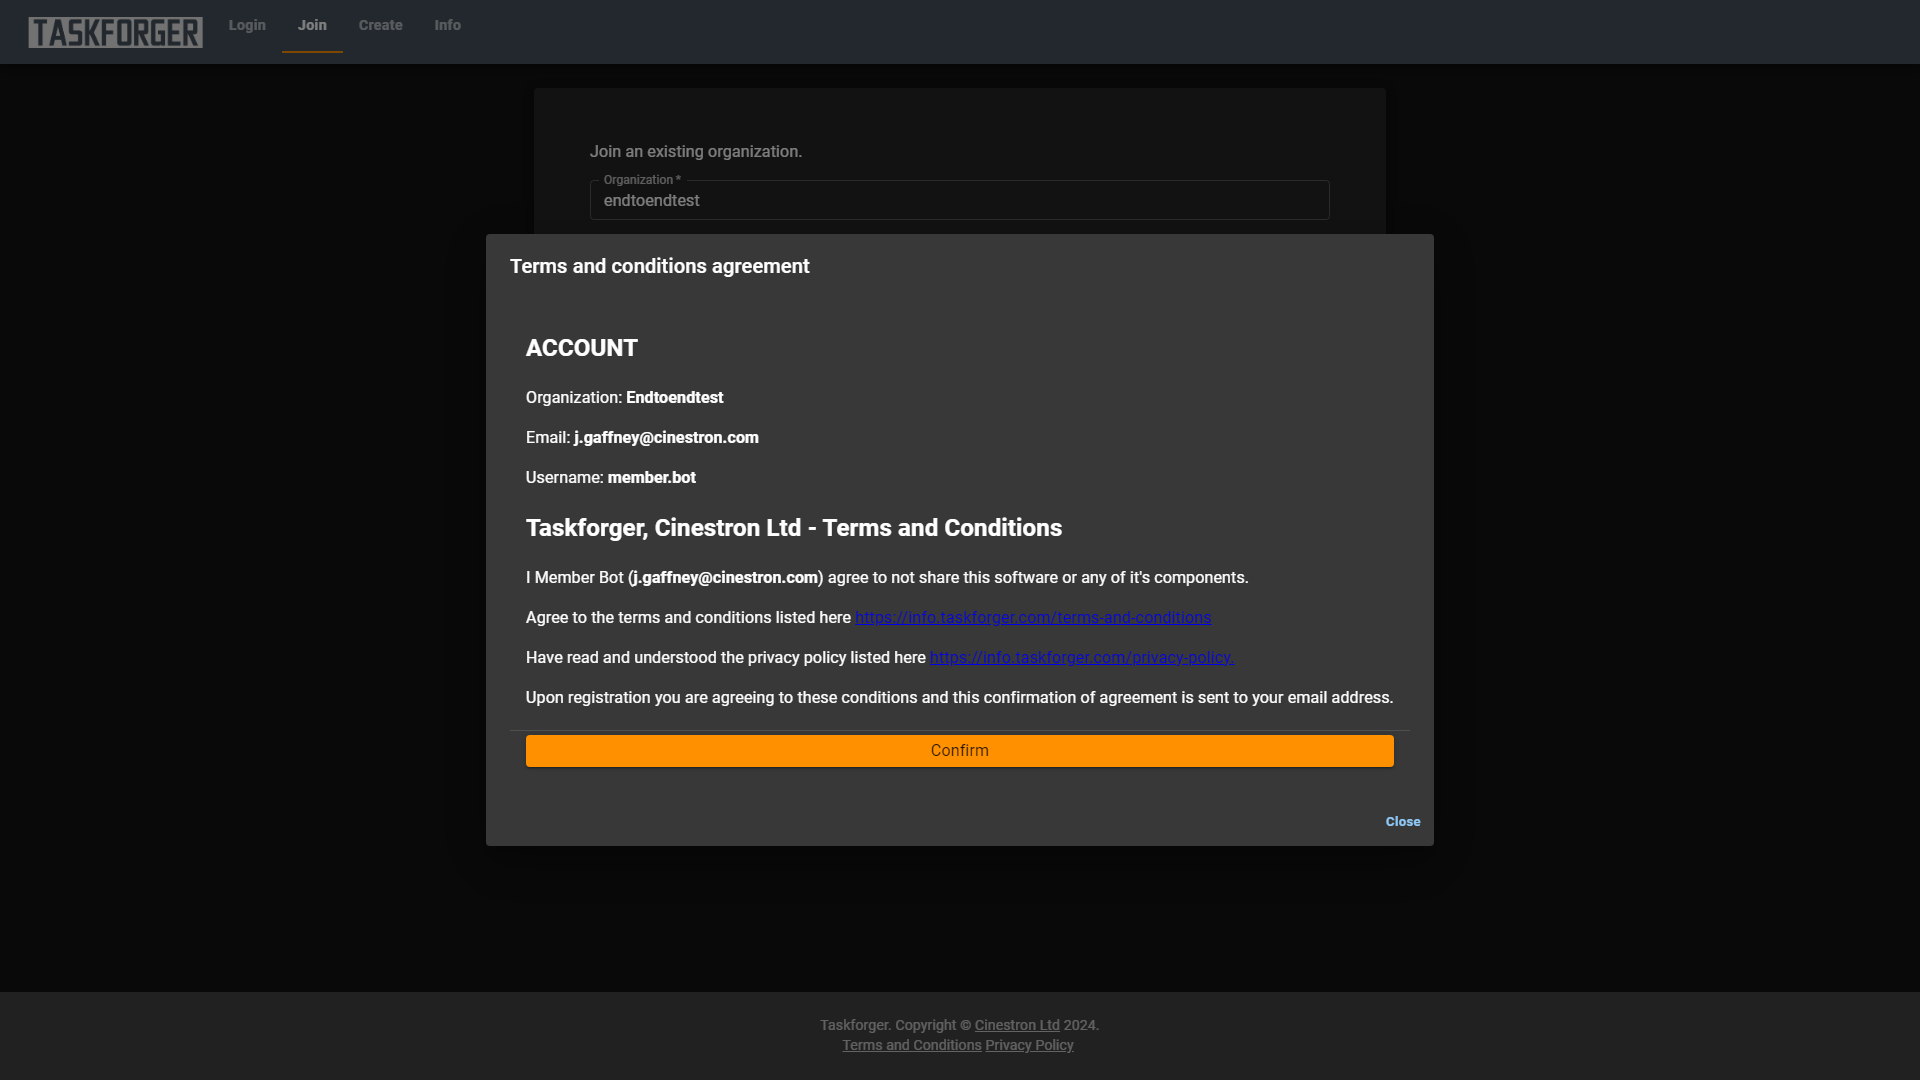The image size is (1920, 1080).
Task: Follow the Cinestron Ltd footer link
Action: (x=1016, y=1025)
